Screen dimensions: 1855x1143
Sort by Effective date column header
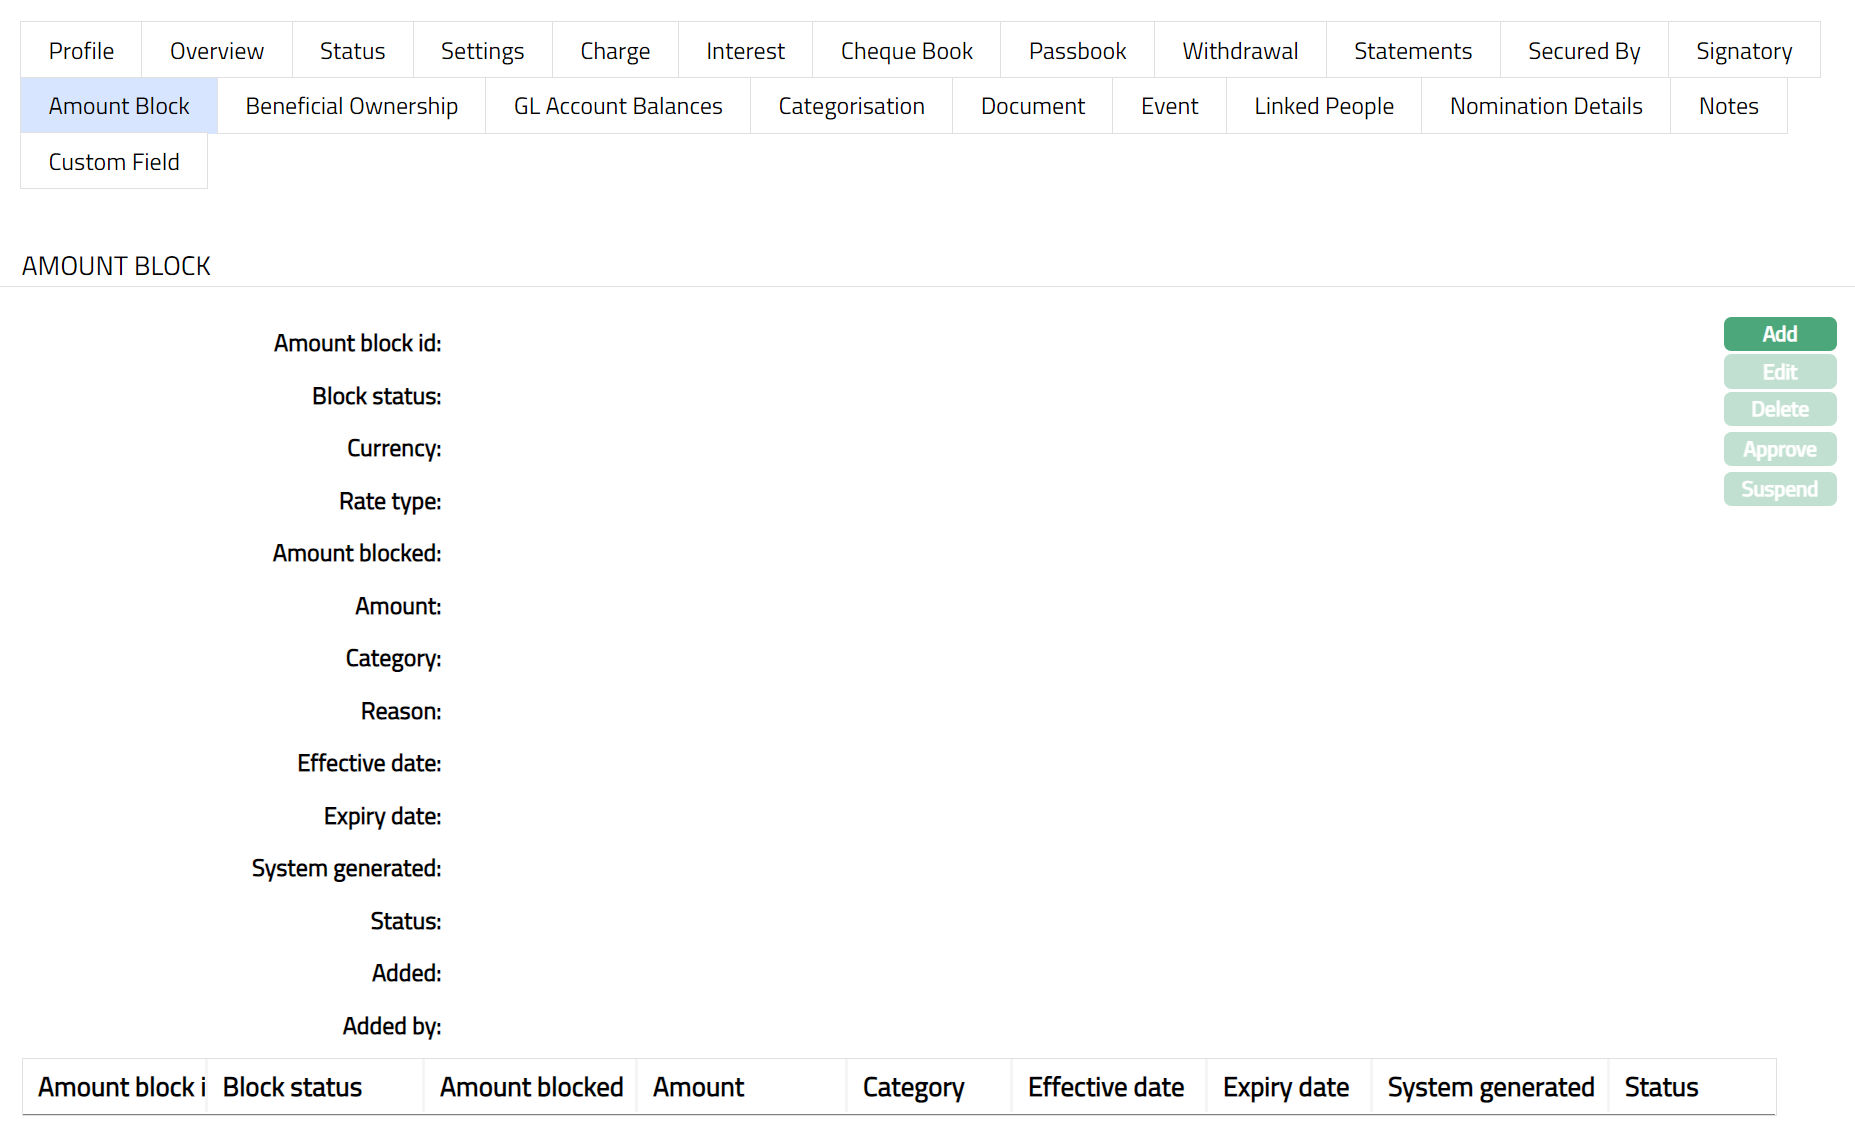click(1105, 1087)
